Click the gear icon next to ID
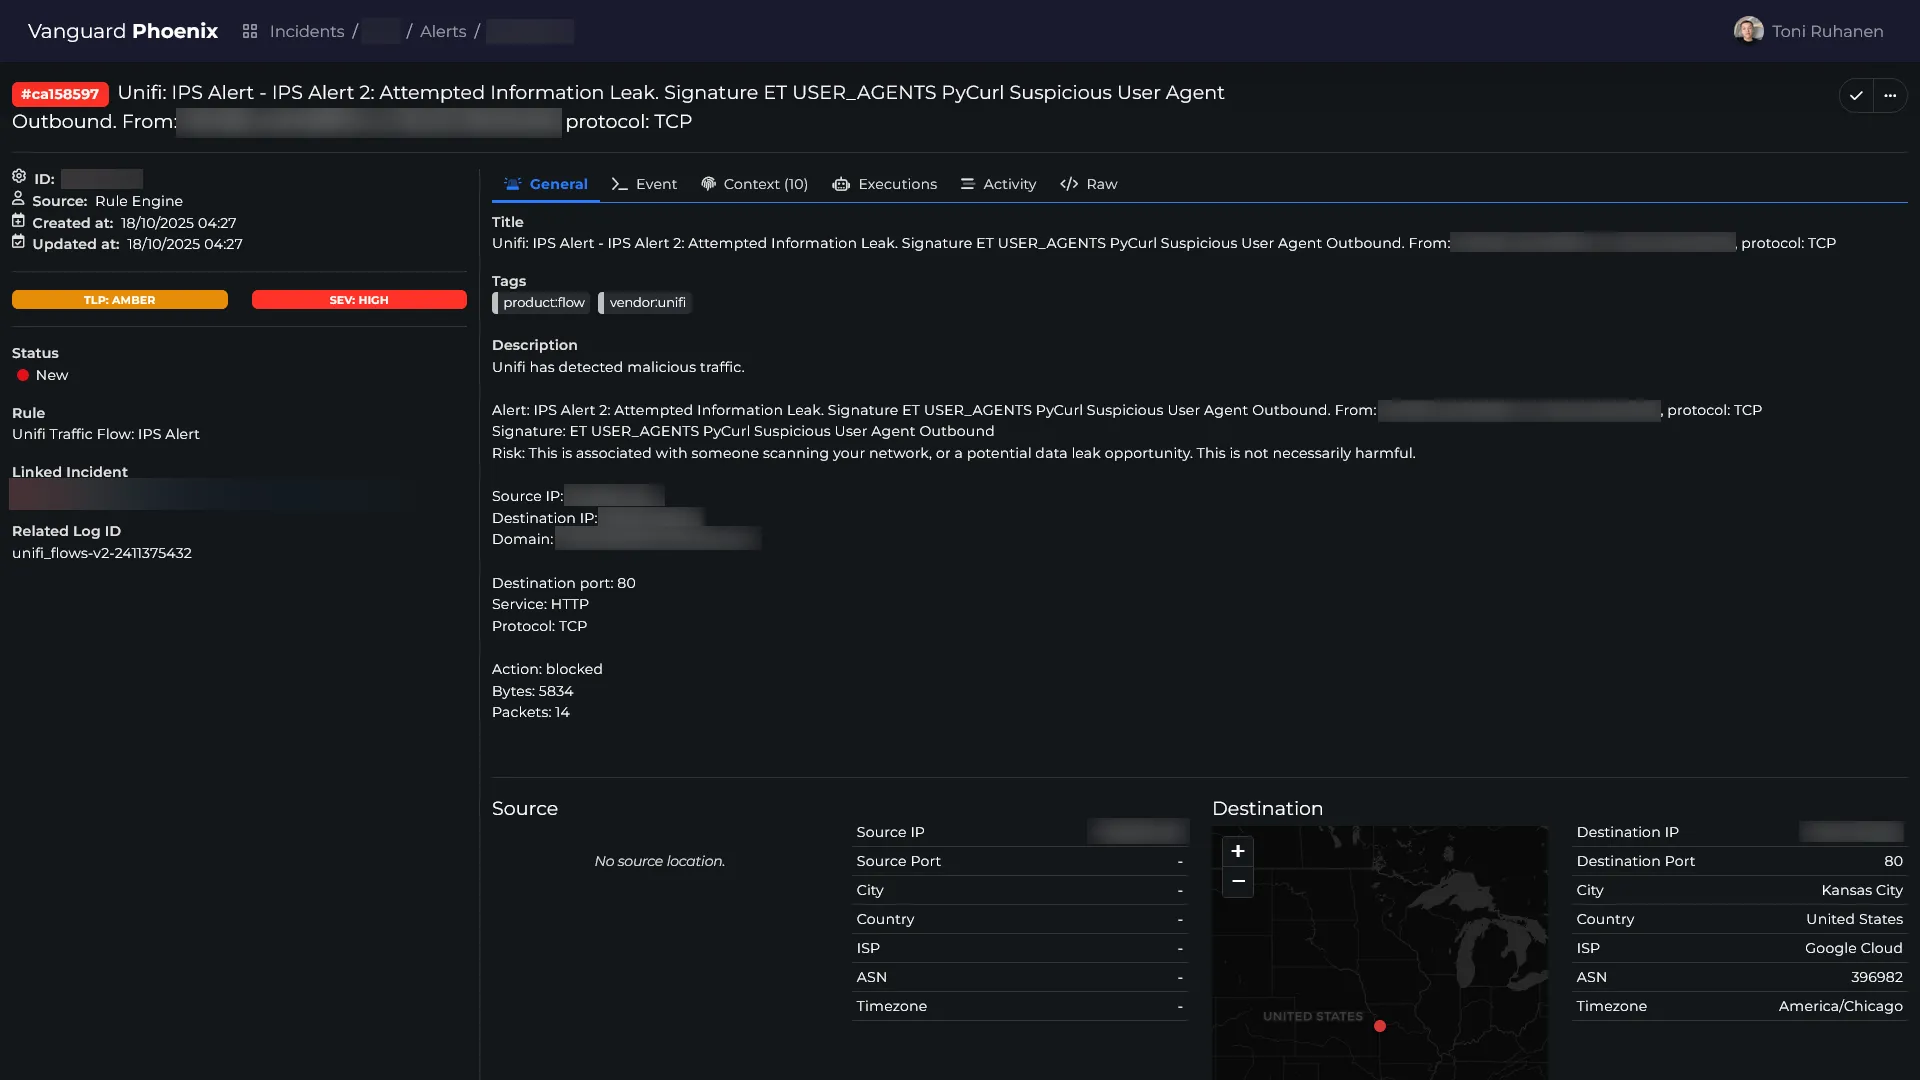Image resolution: width=1920 pixels, height=1080 pixels. (x=19, y=175)
